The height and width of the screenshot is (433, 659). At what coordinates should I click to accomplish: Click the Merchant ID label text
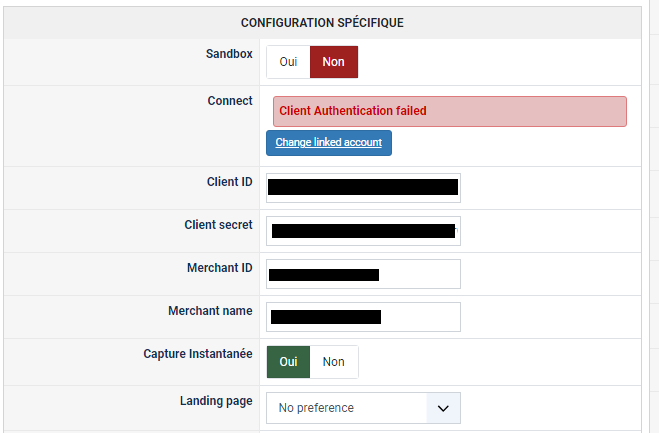219,268
